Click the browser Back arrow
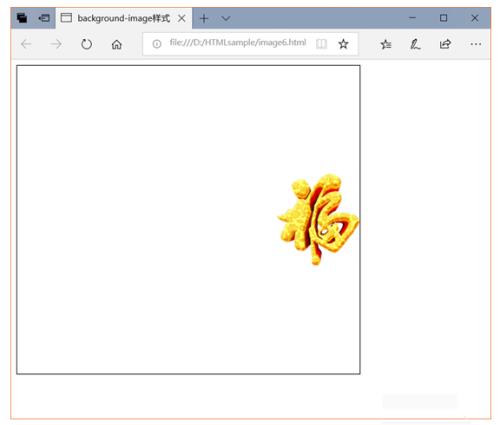 tap(26, 44)
